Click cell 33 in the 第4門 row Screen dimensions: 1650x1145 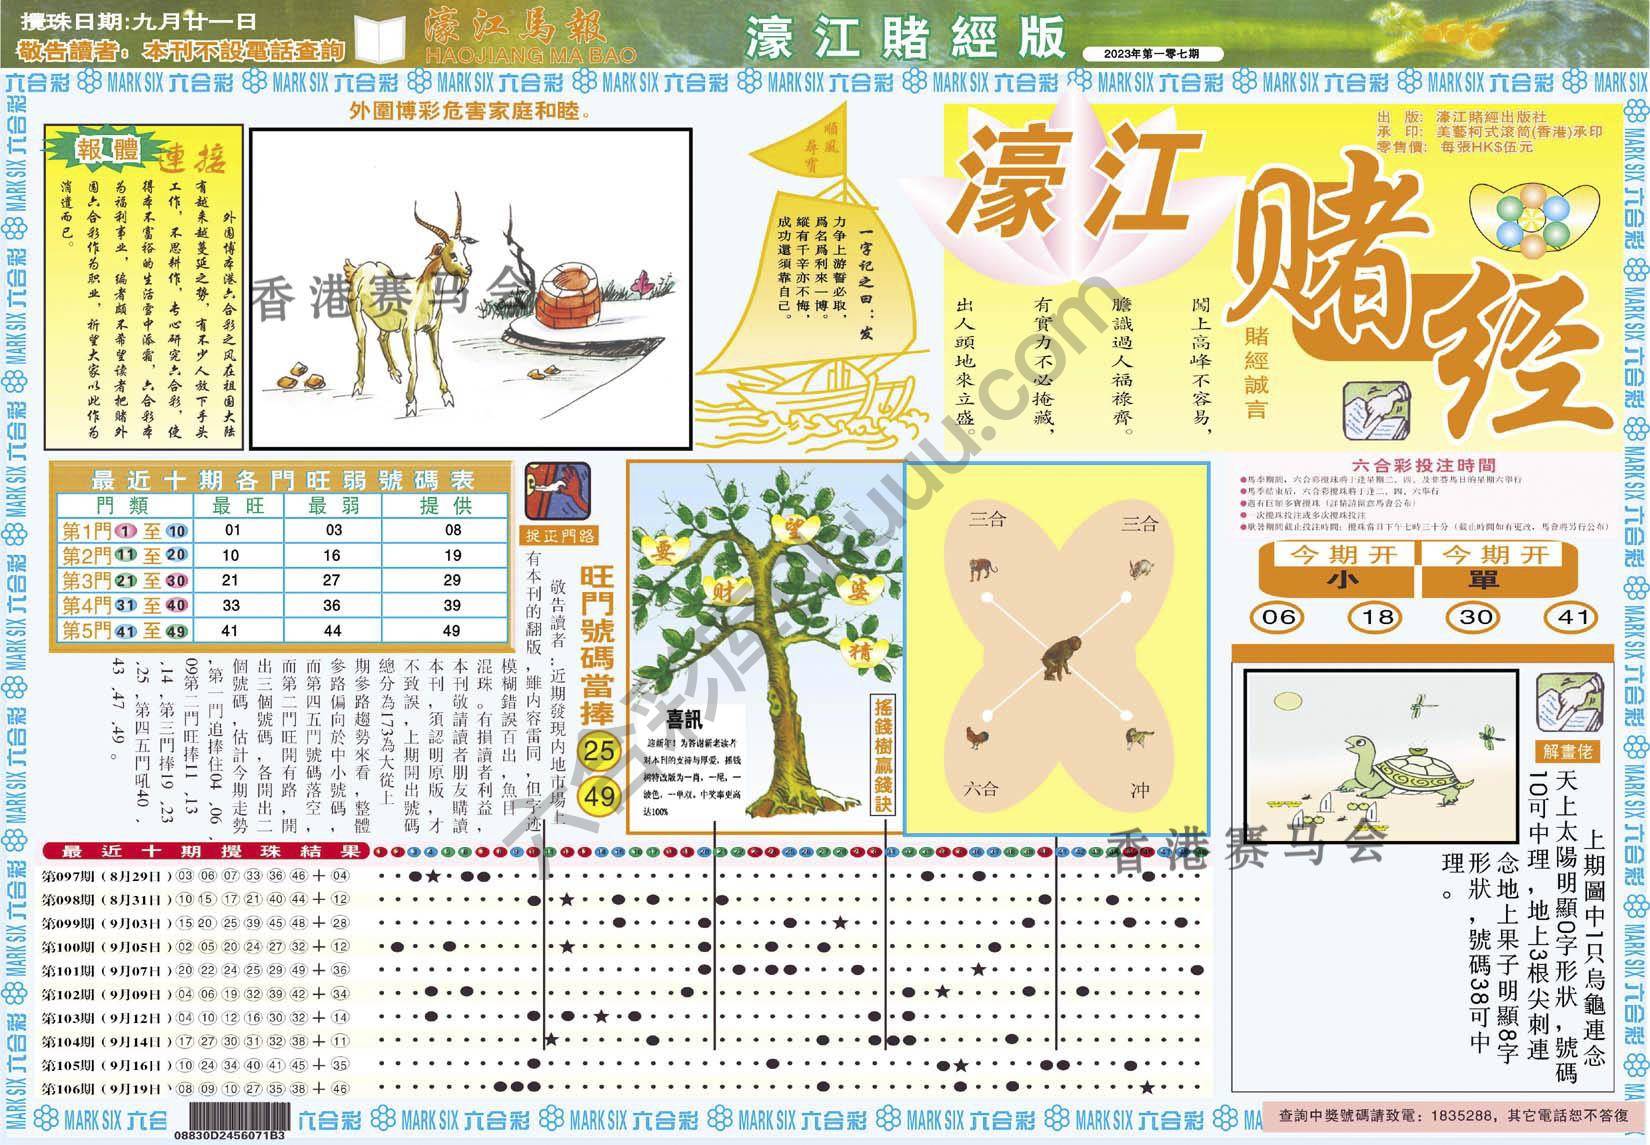(232, 606)
